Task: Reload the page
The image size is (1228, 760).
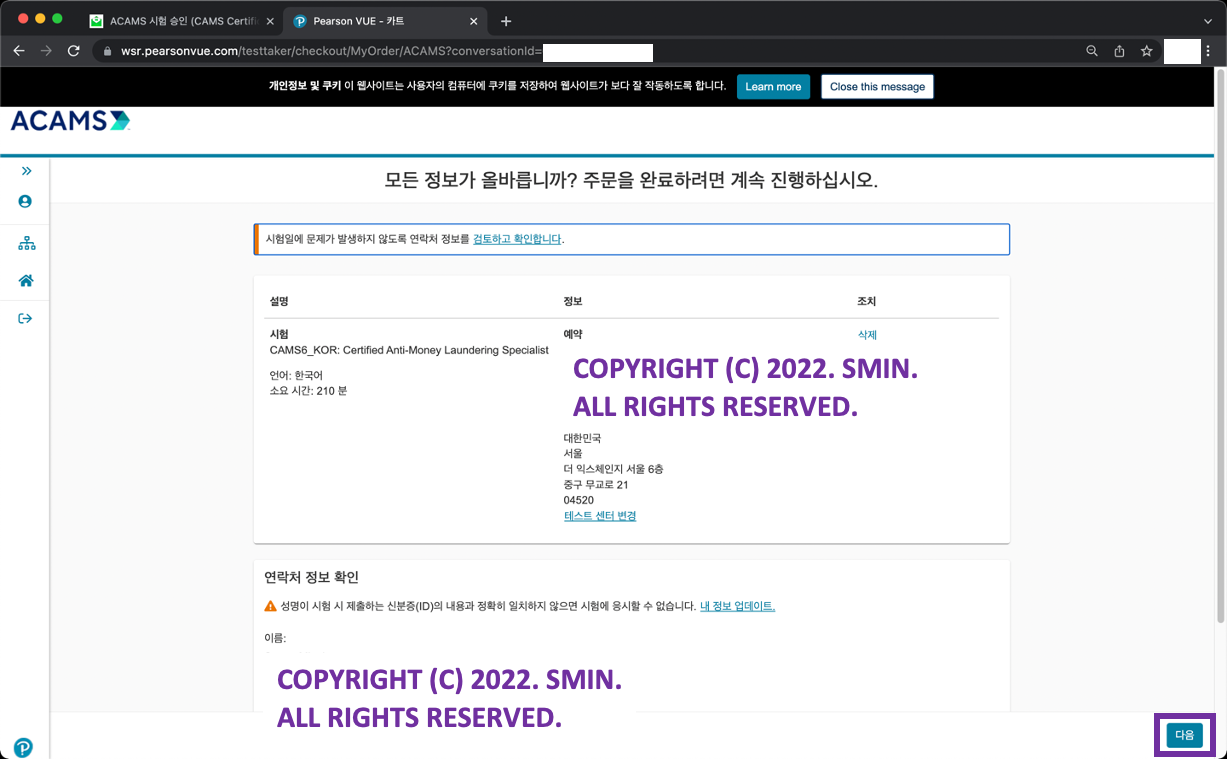Action: (x=73, y=51)
